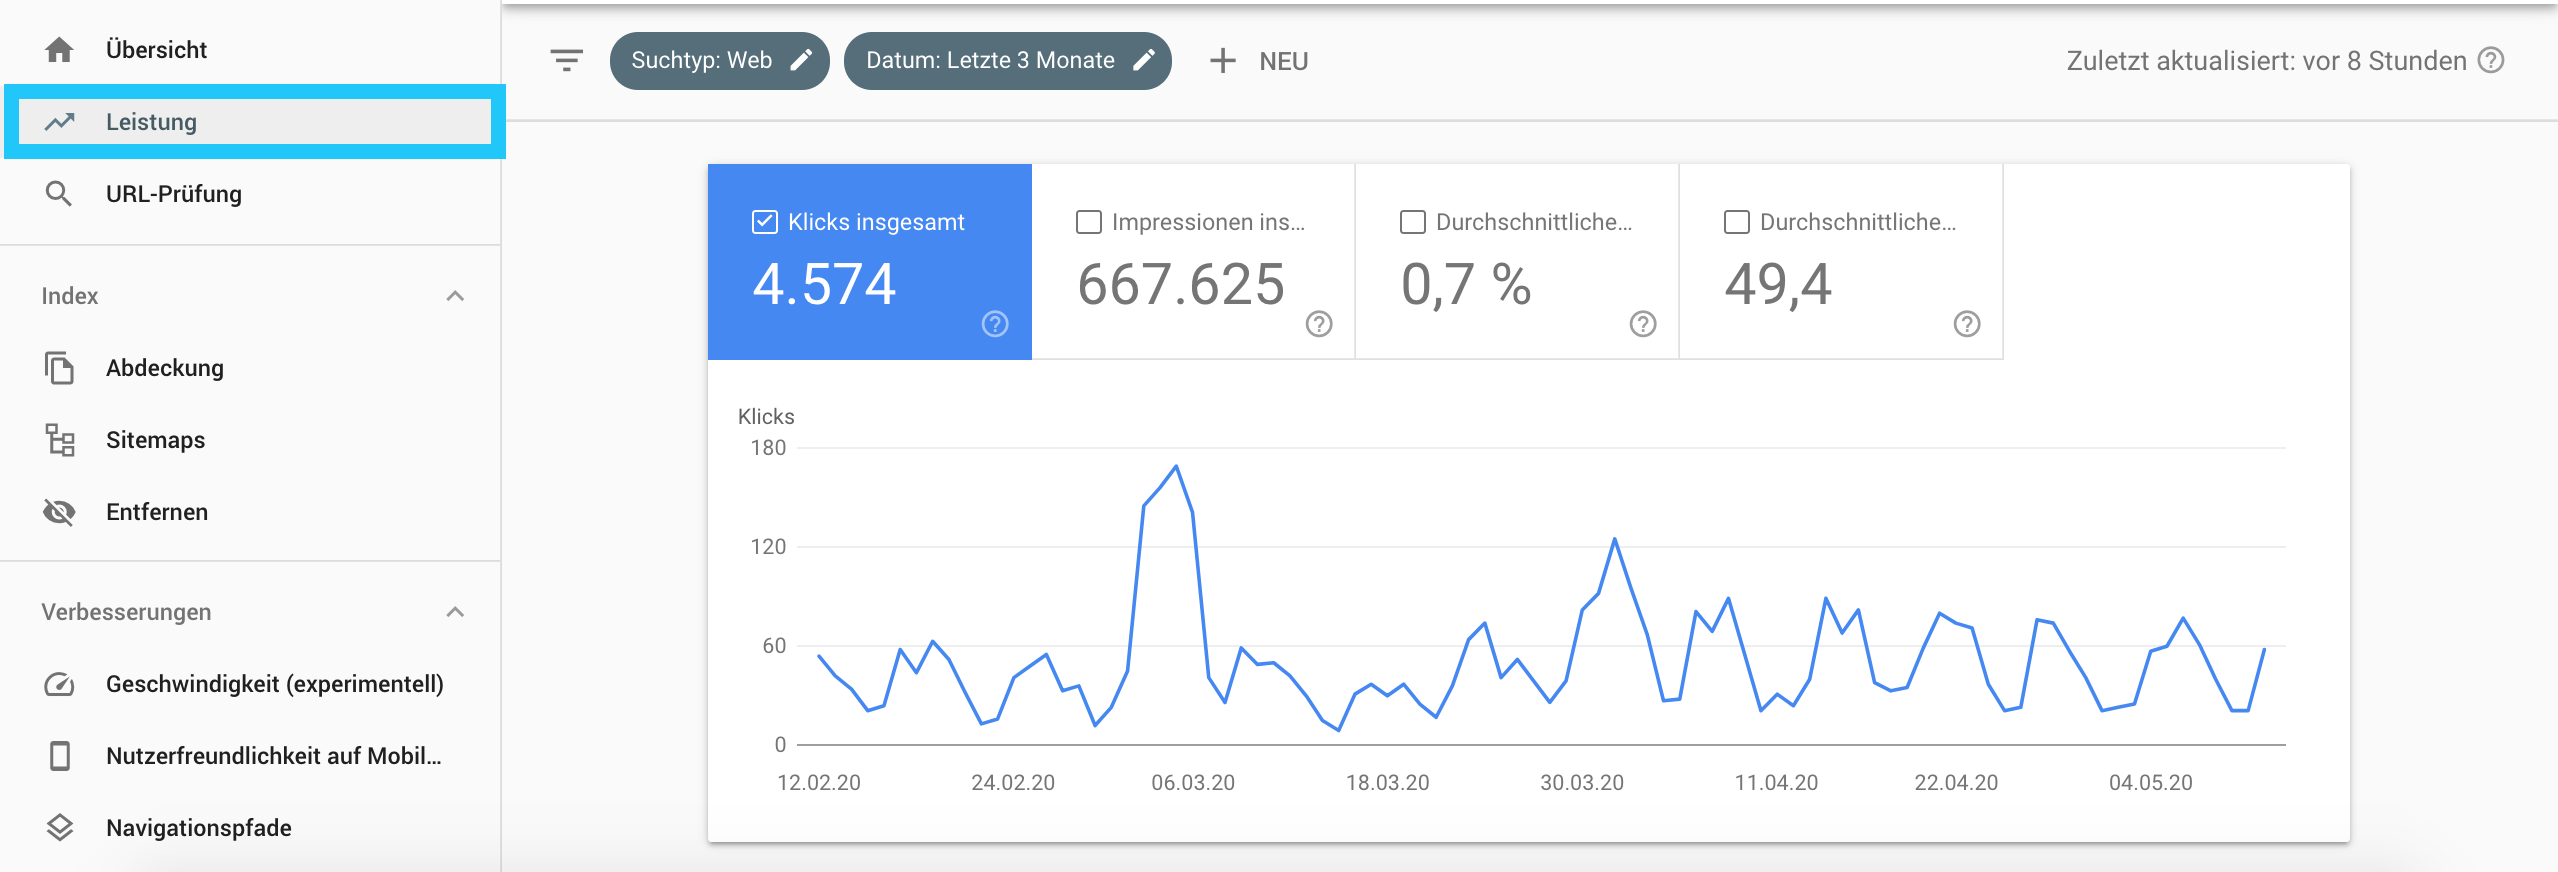Click Datum: Letzte 3 Monate chip
The image size is (2558, 872).
point(1008,61)
